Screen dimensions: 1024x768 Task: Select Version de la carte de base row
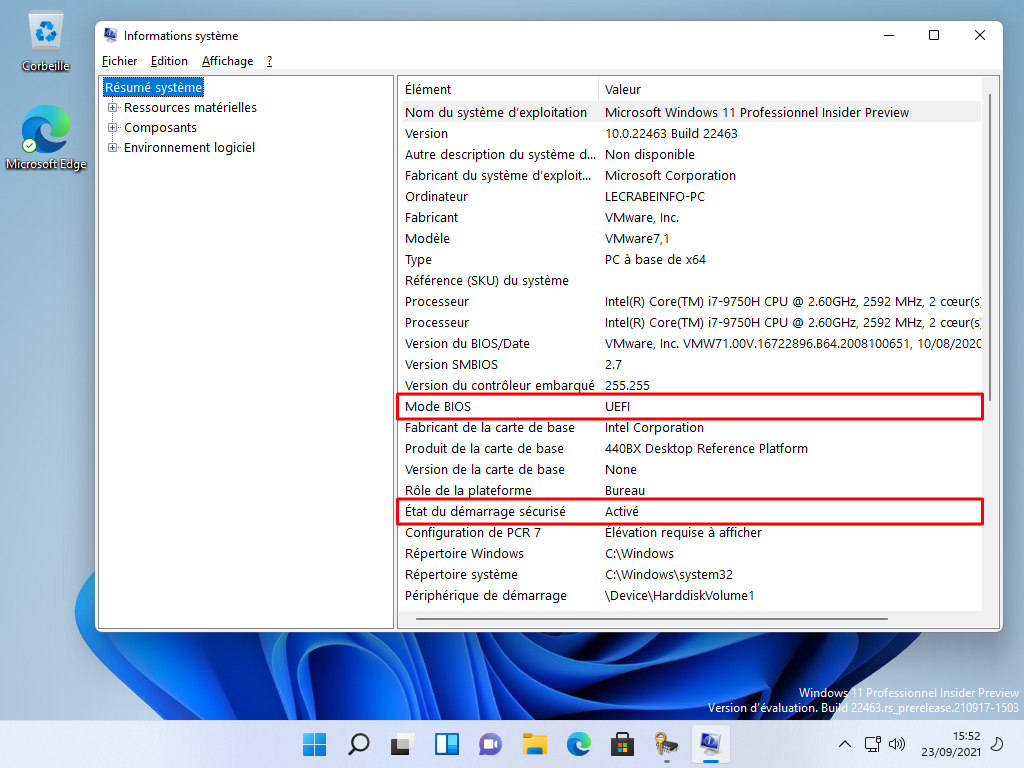[690, 470]
